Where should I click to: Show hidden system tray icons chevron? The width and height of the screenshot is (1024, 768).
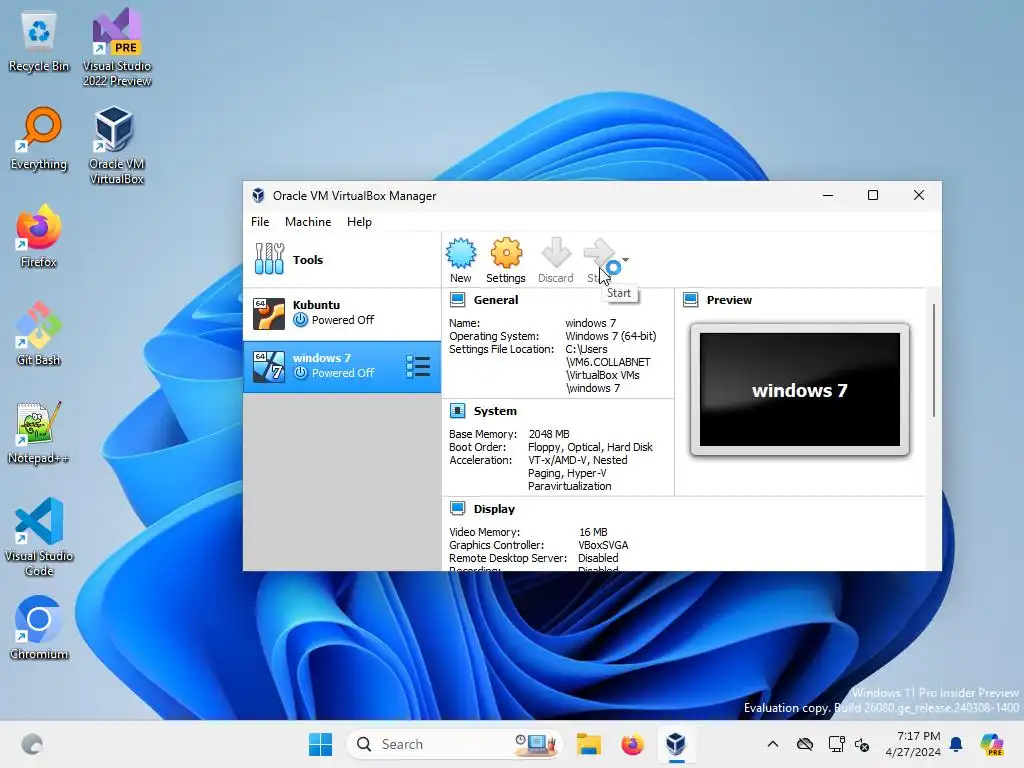773,744
